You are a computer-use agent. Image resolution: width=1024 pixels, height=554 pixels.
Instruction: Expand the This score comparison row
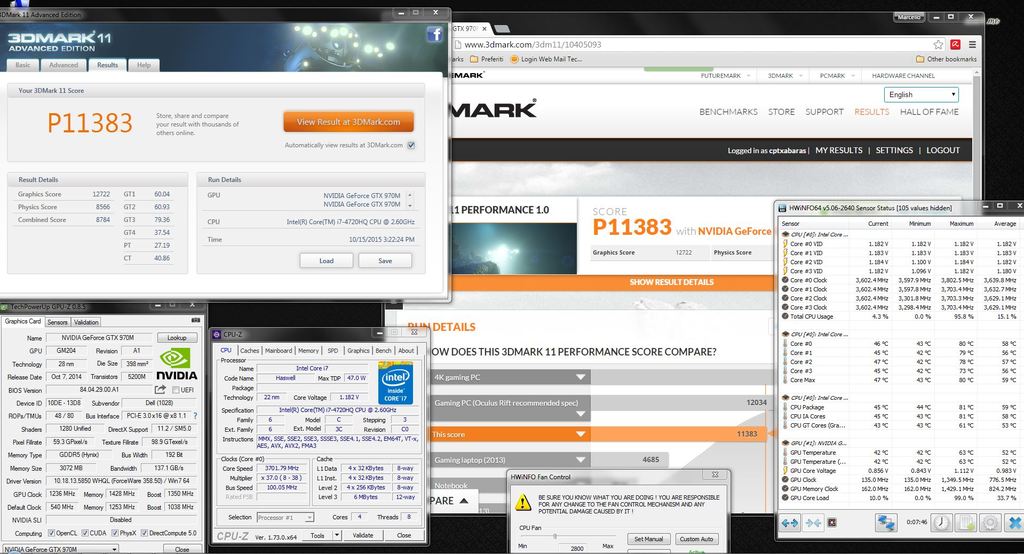tap(581, 434)
